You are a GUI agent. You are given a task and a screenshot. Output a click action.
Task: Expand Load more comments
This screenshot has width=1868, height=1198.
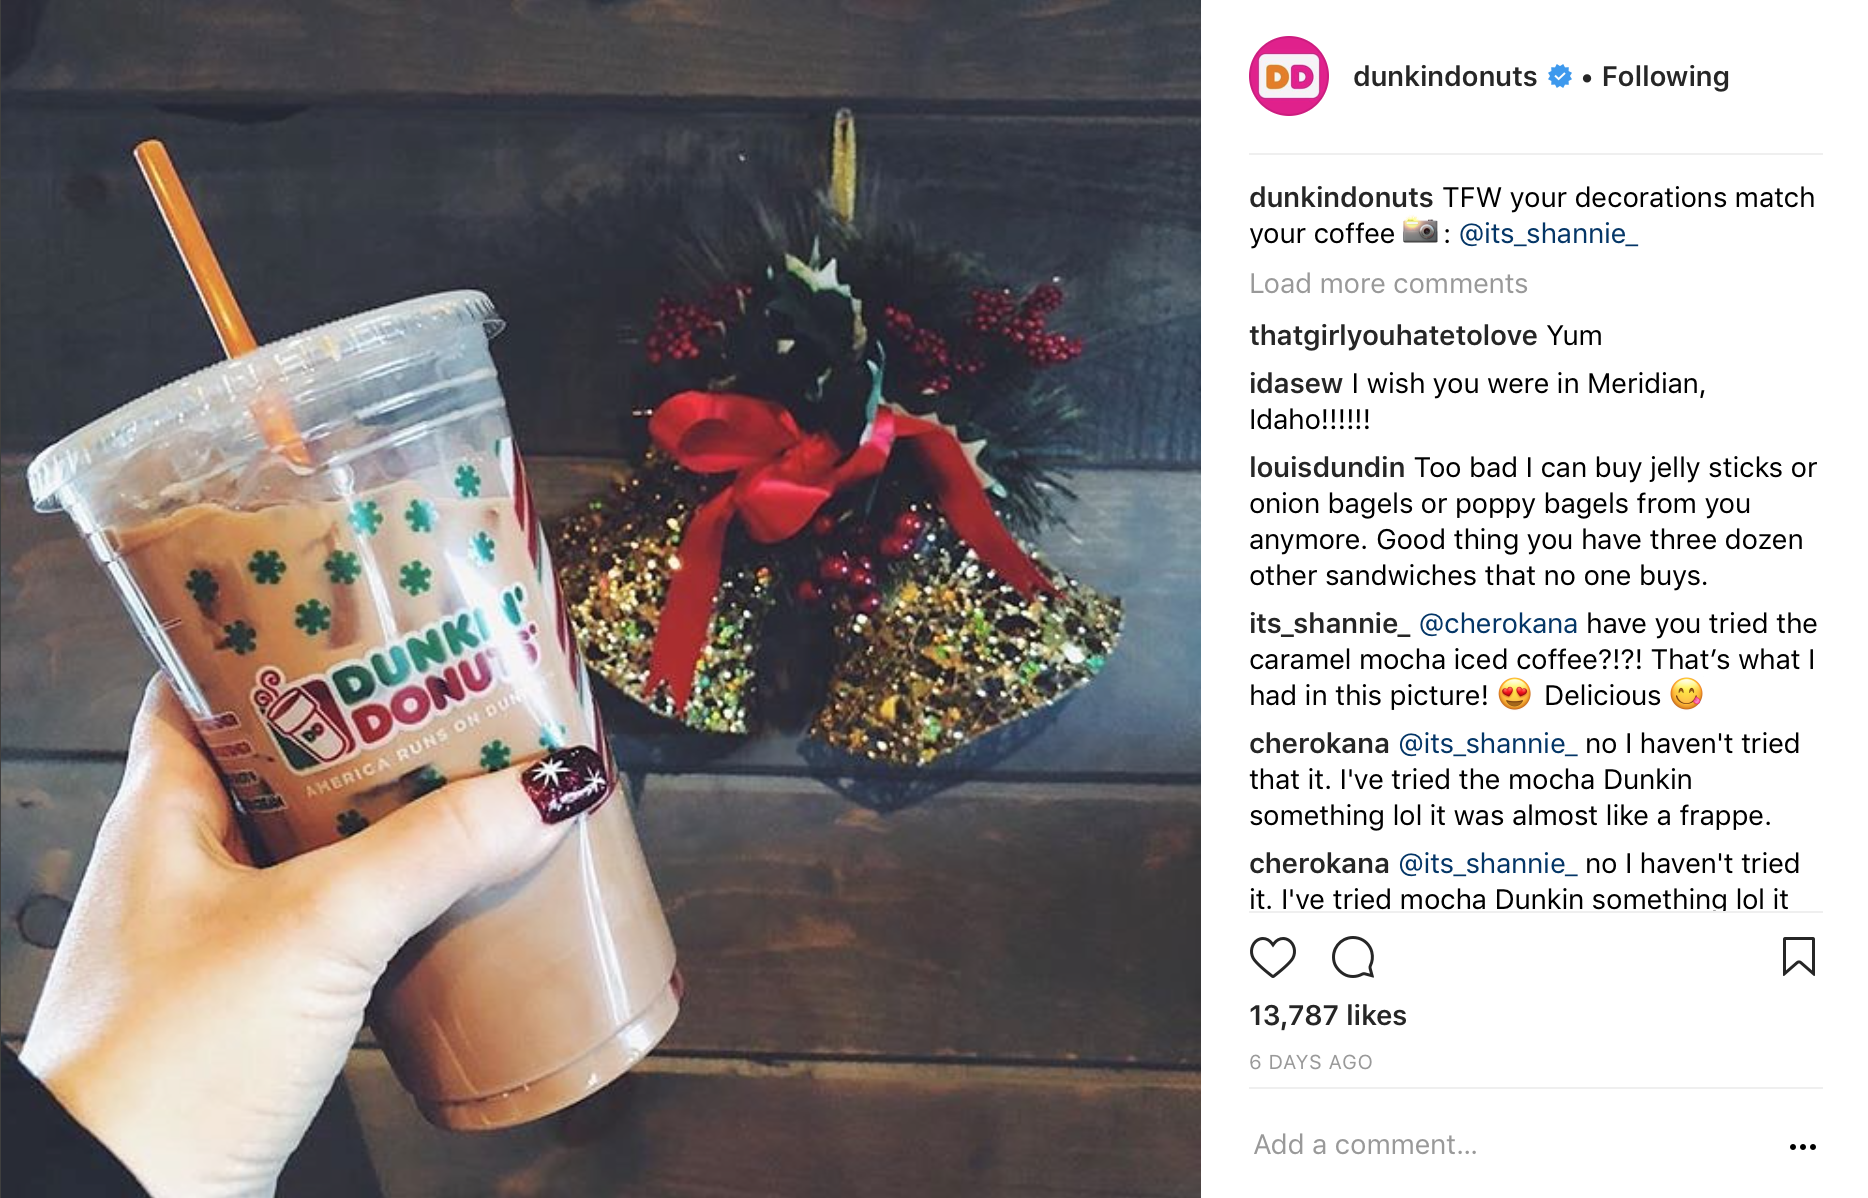(x=1388, y=284)
